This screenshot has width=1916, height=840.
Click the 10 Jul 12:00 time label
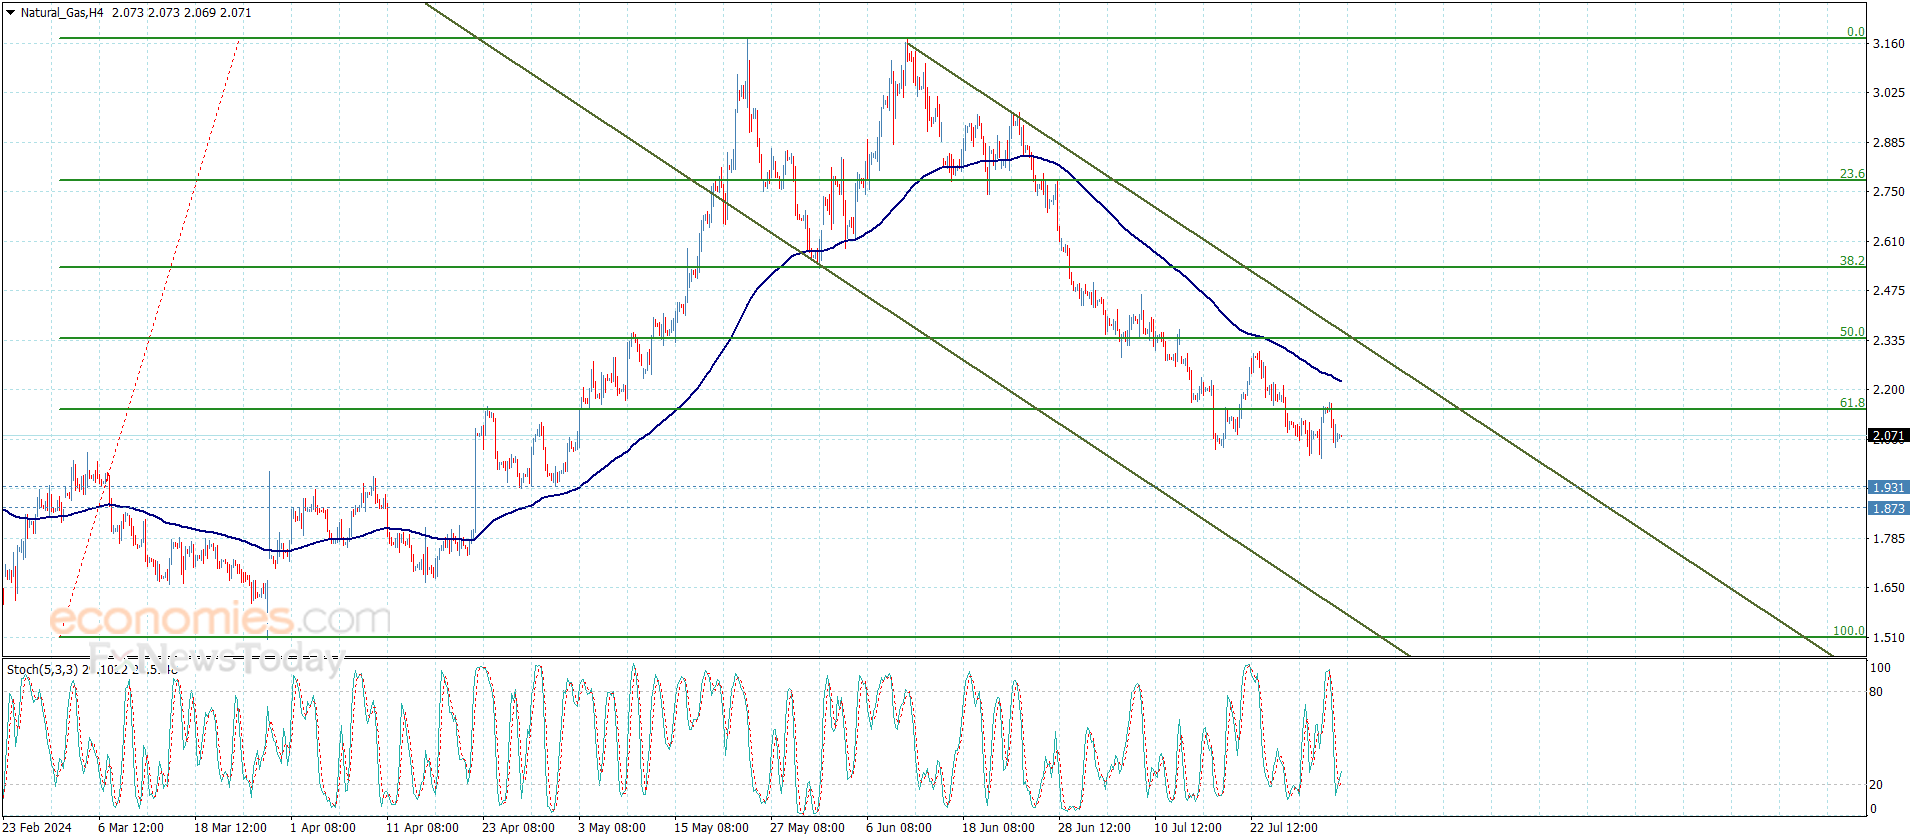(x=1188, y=827)
